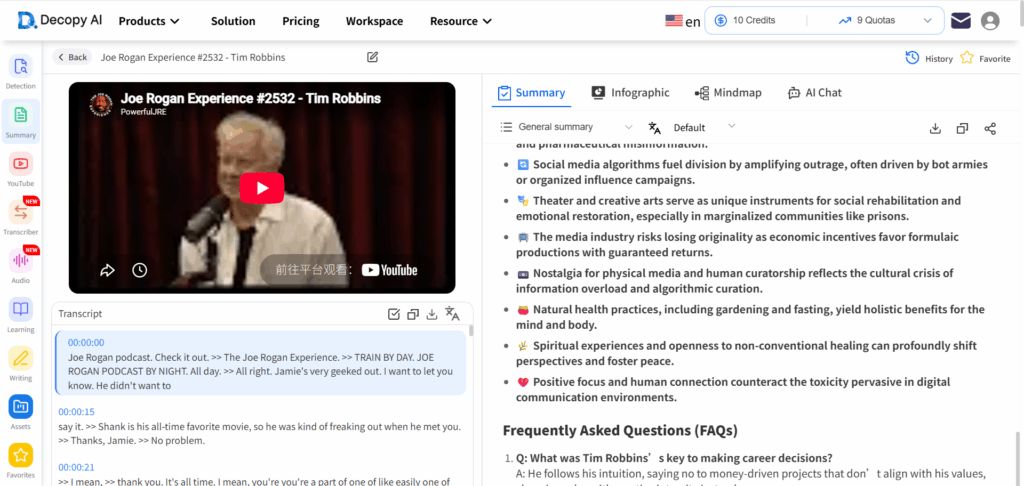Open the user profile avatar
The width and height of the screenshot is (1024, 486).
pos(990,21)
